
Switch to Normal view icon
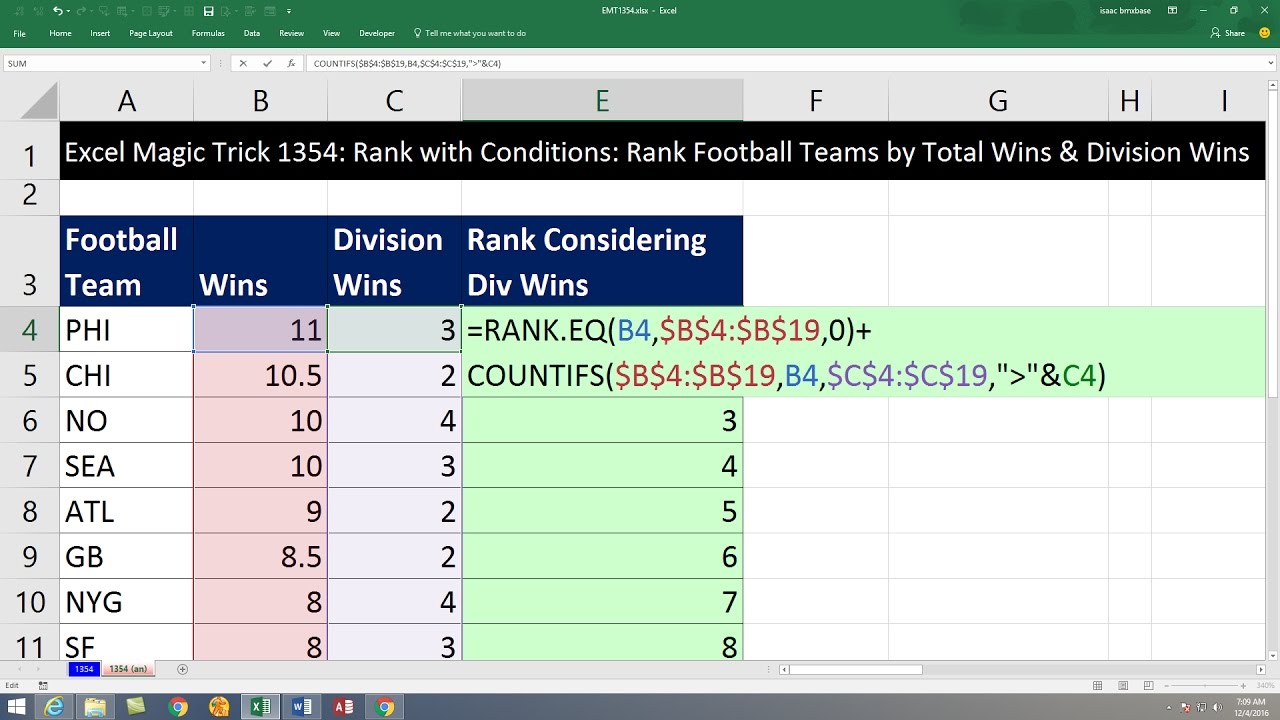pos(1097,685)
